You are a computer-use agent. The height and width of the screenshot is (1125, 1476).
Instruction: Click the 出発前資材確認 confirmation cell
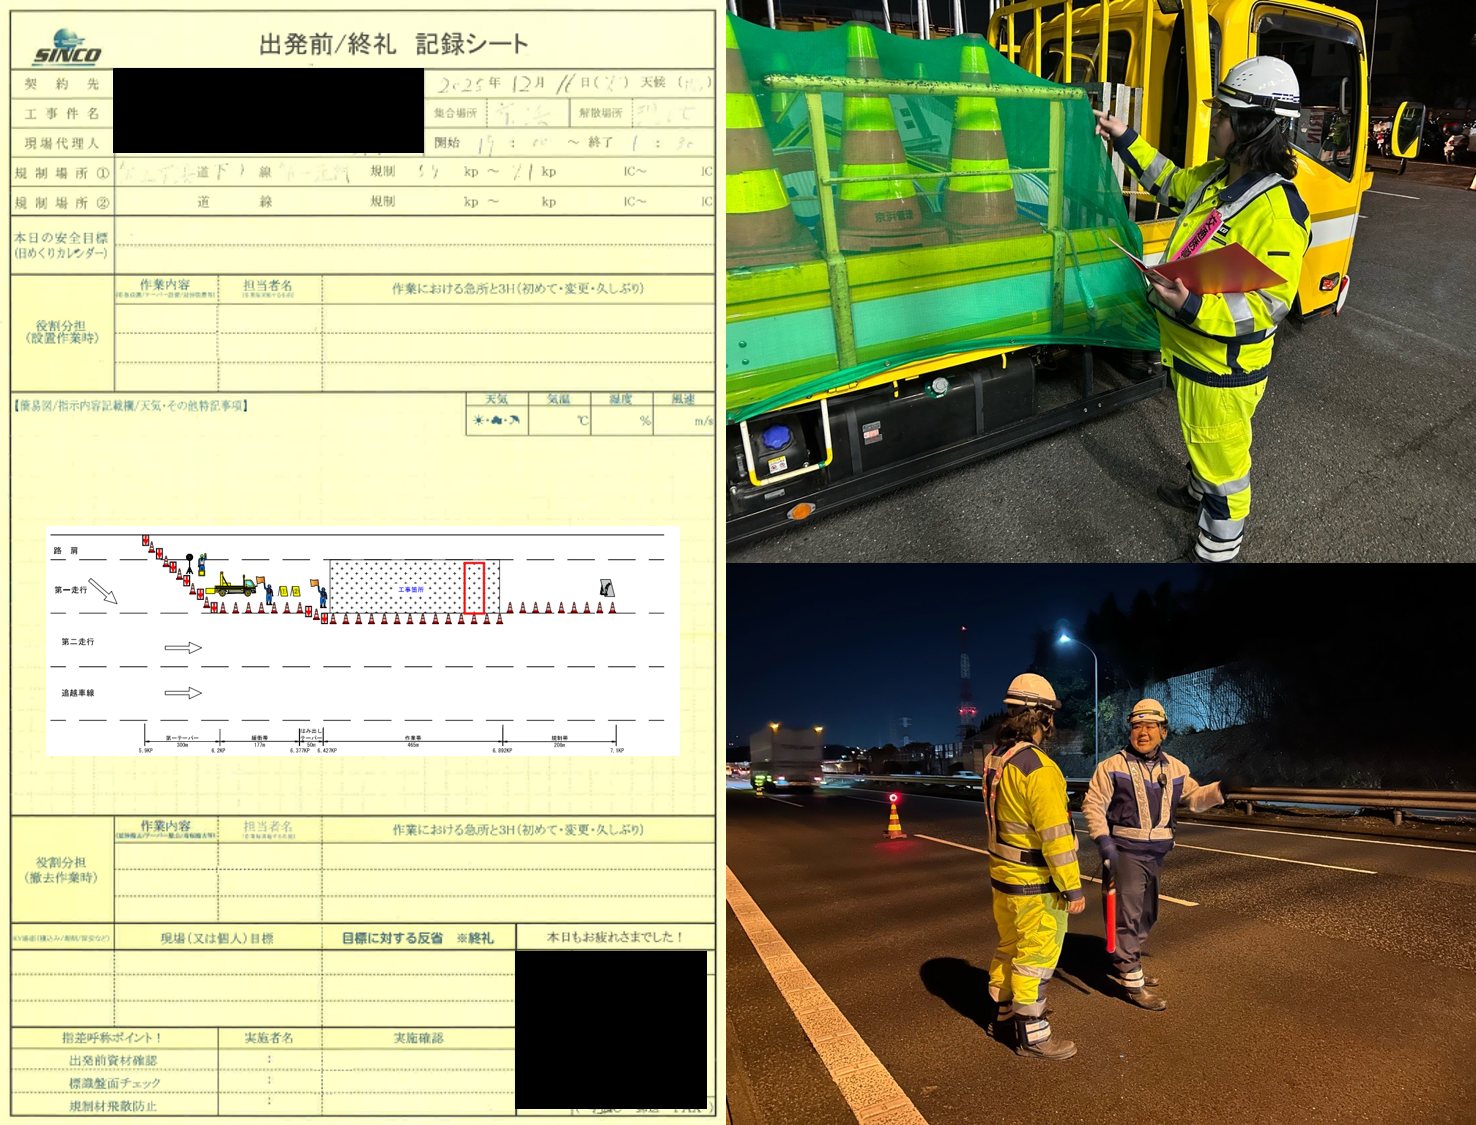click(418, 1060)
